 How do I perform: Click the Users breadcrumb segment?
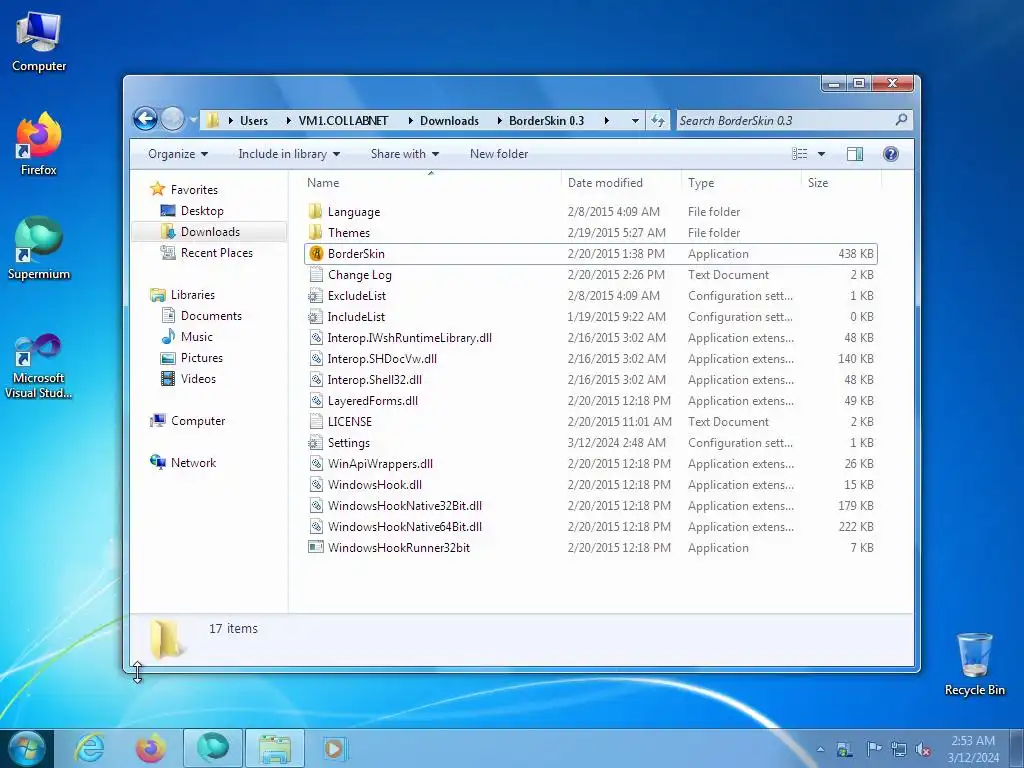(x=253, y=121)
